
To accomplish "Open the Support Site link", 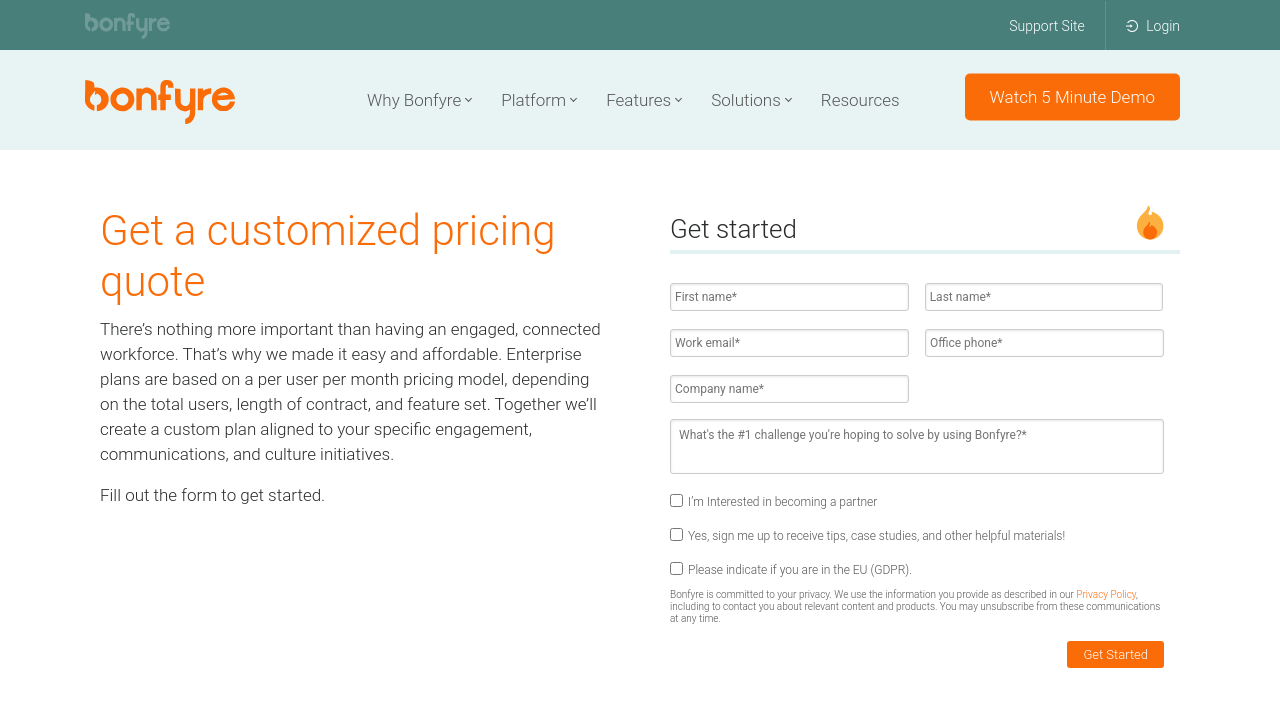I will pos(1046,26).
